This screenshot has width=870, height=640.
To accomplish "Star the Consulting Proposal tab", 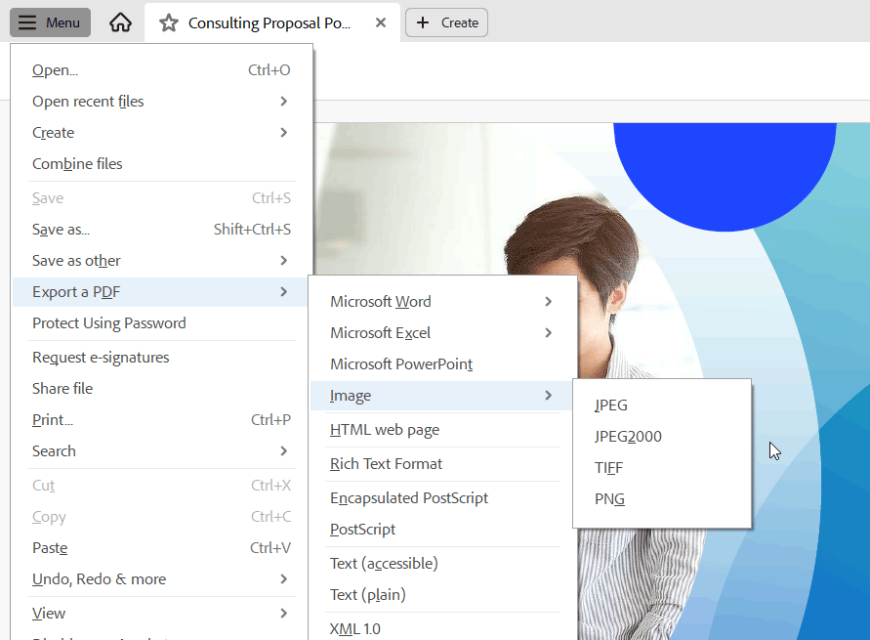I will [169, 23].
